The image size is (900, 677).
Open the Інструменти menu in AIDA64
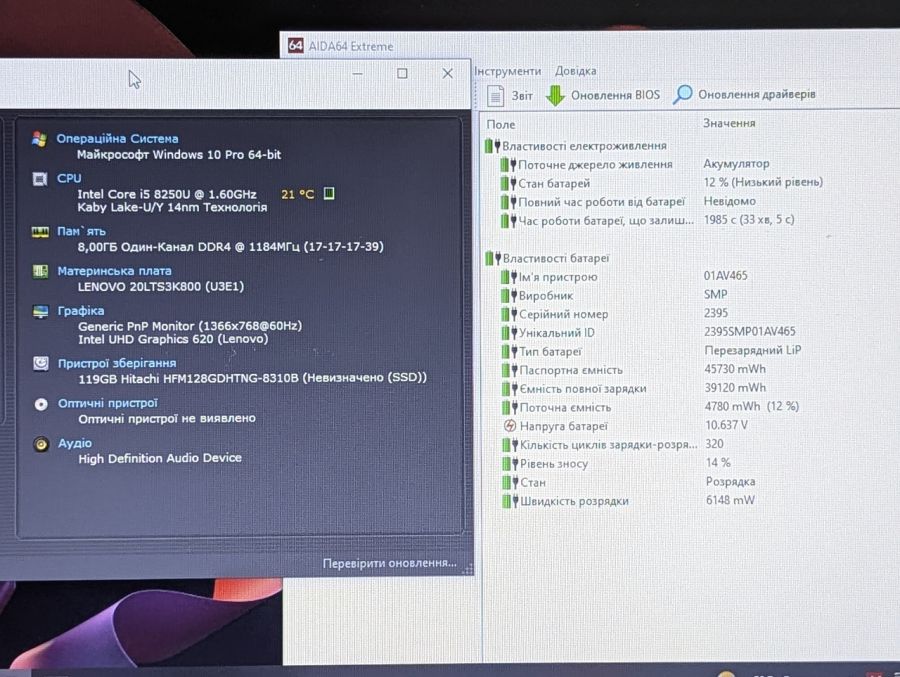(507, 71)
